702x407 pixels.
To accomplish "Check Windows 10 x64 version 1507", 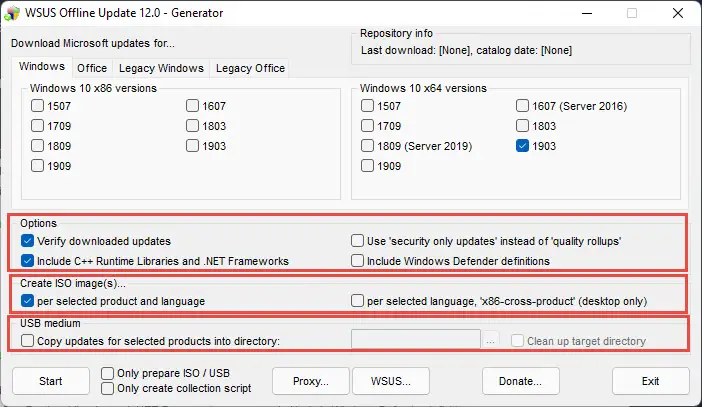I will point(367,106).
